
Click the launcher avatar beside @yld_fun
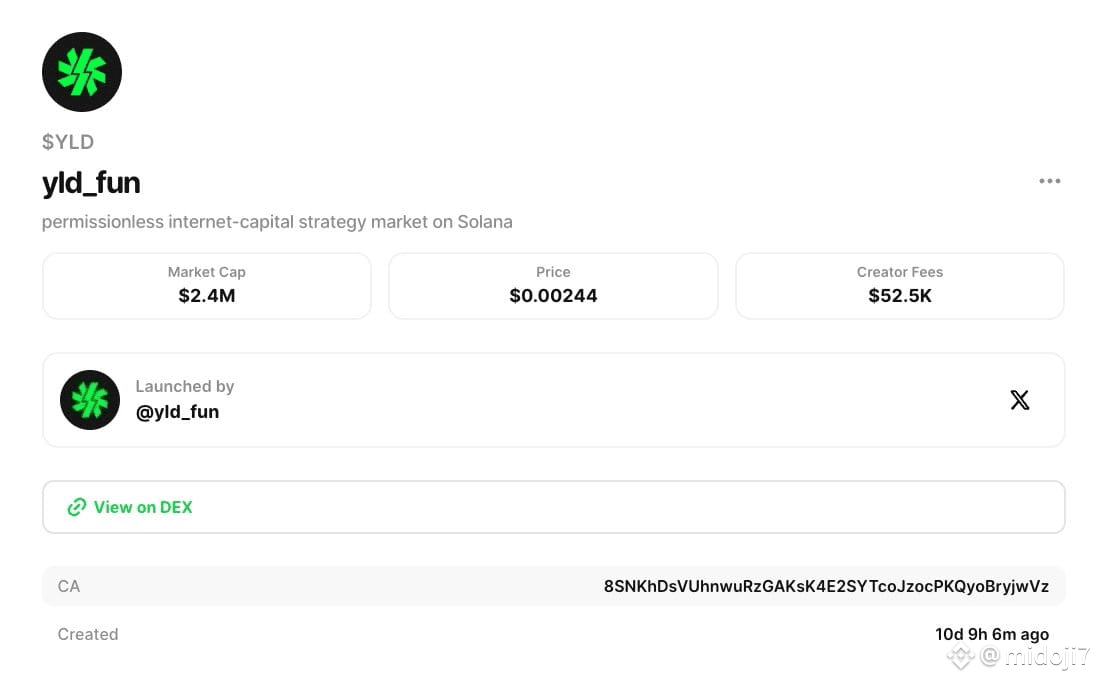[90, 400]
